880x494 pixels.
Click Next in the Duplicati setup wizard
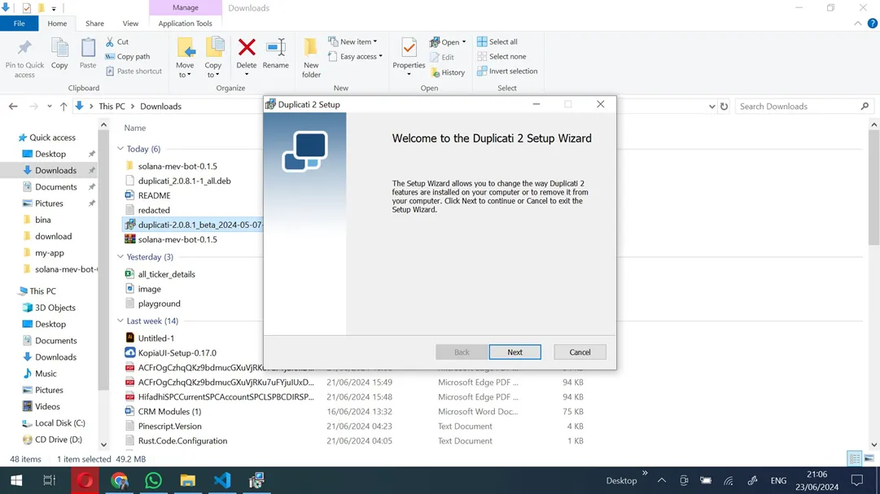click(x=514, y=352)
